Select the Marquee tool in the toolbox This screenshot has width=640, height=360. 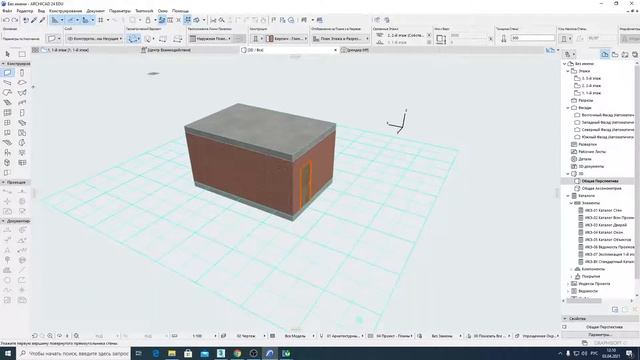coord(22,54)
